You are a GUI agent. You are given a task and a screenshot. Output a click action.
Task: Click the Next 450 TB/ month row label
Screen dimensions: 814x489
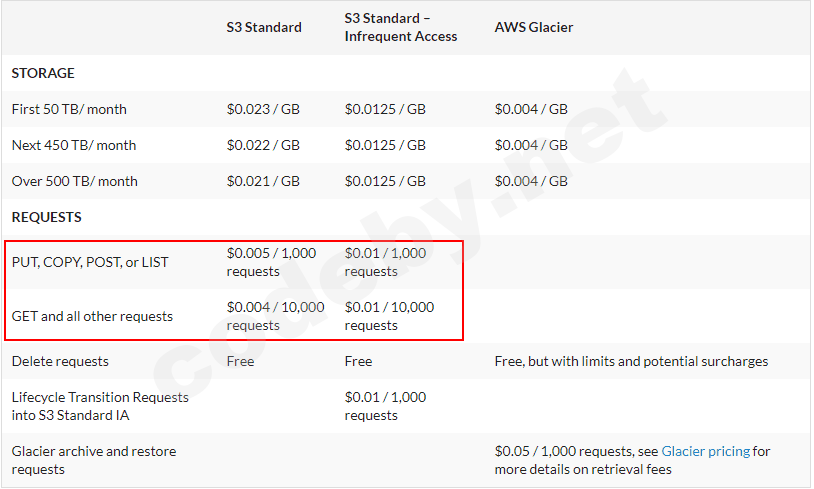pos(74,145)
